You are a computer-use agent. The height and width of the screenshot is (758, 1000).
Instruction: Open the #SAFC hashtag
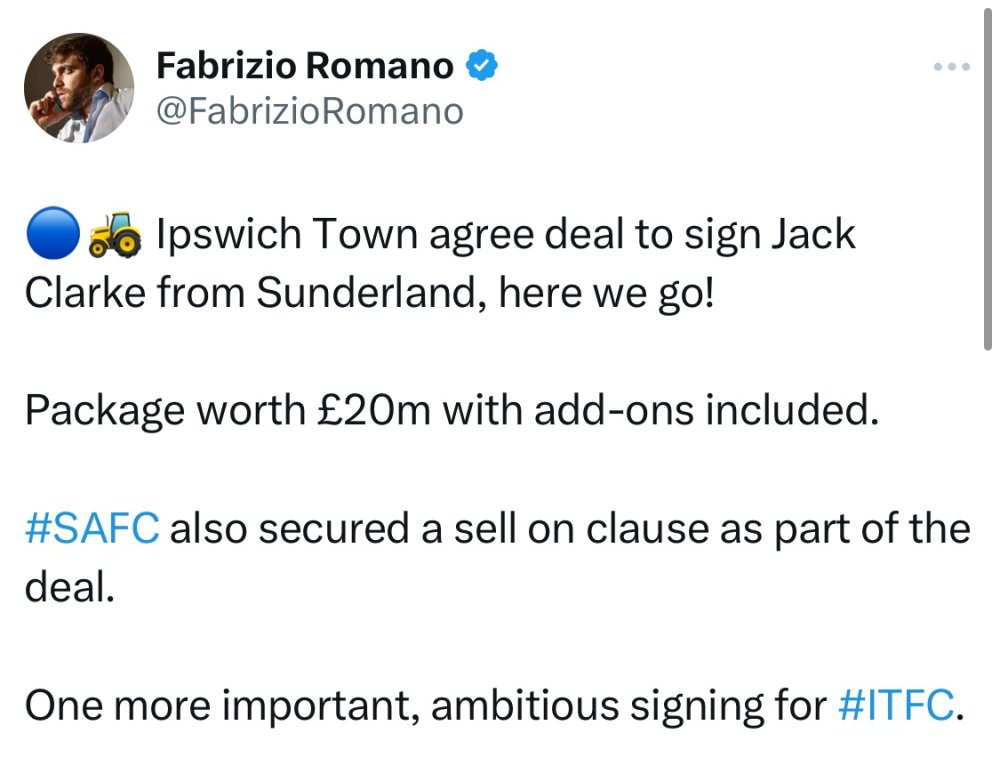click(x=90, y=528)
